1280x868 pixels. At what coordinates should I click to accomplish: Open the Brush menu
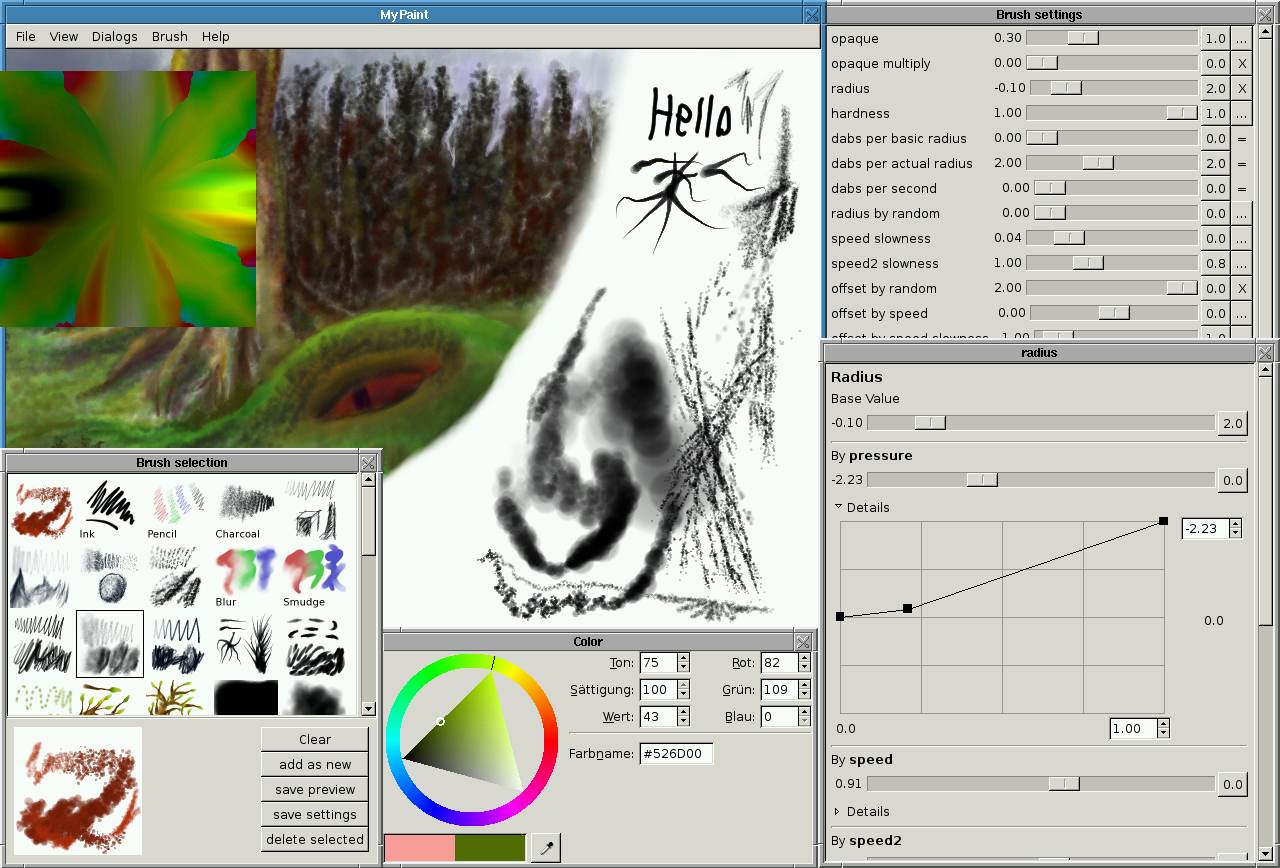[169, 36]
